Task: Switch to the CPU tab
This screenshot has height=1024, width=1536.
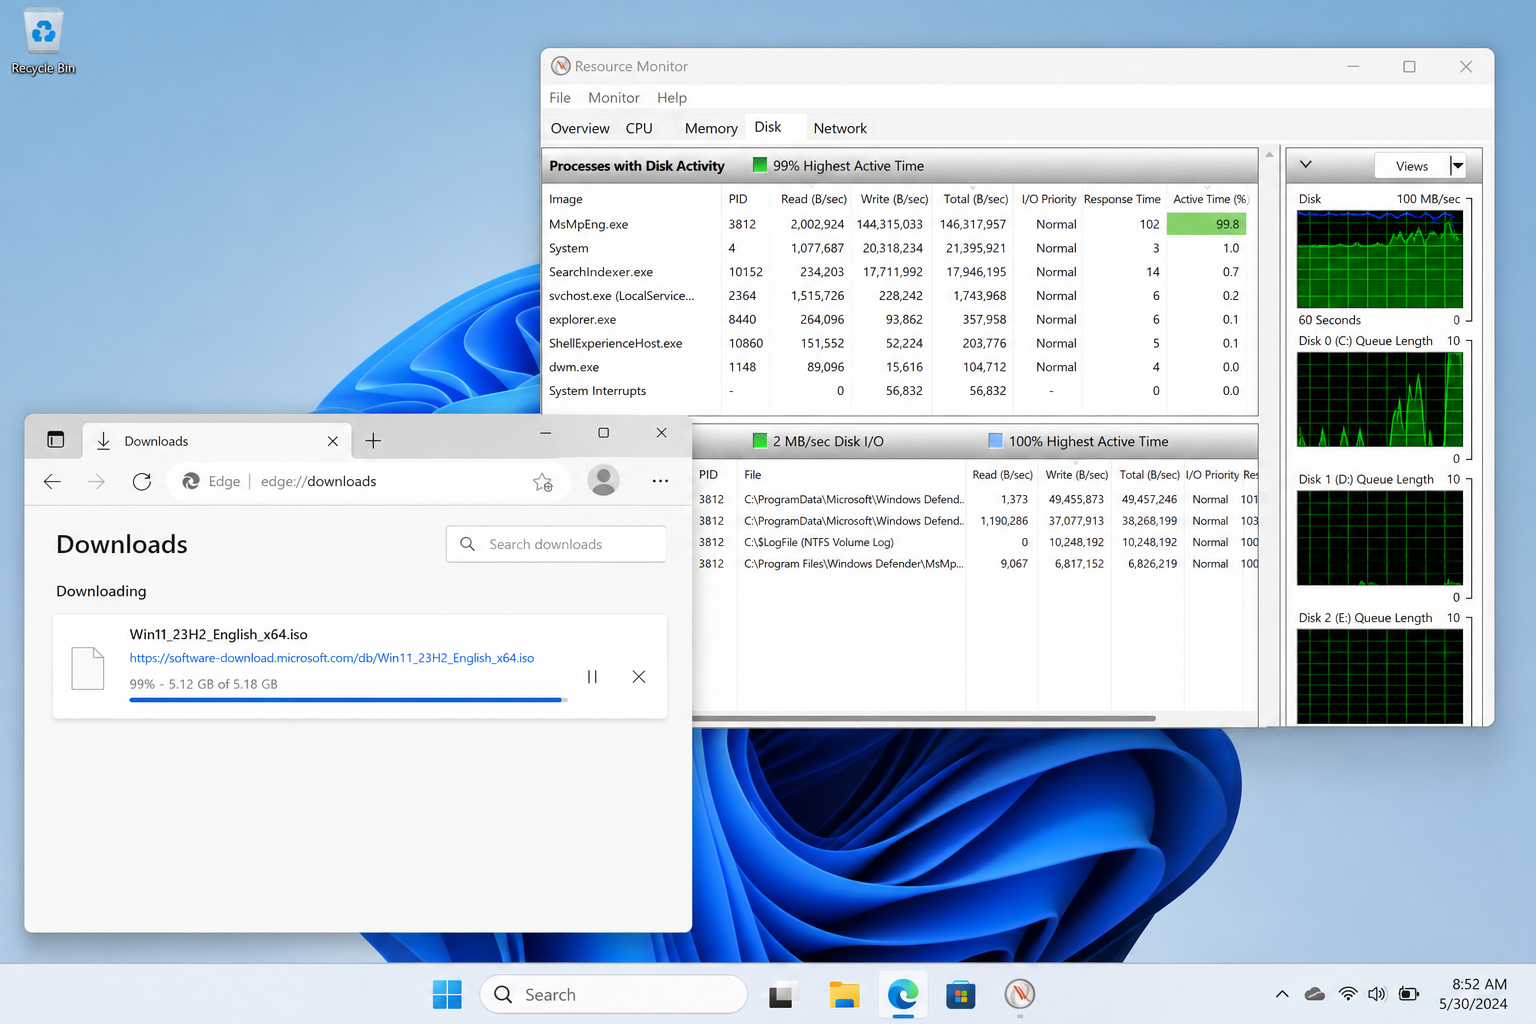Action: click(x=639, y=128)
